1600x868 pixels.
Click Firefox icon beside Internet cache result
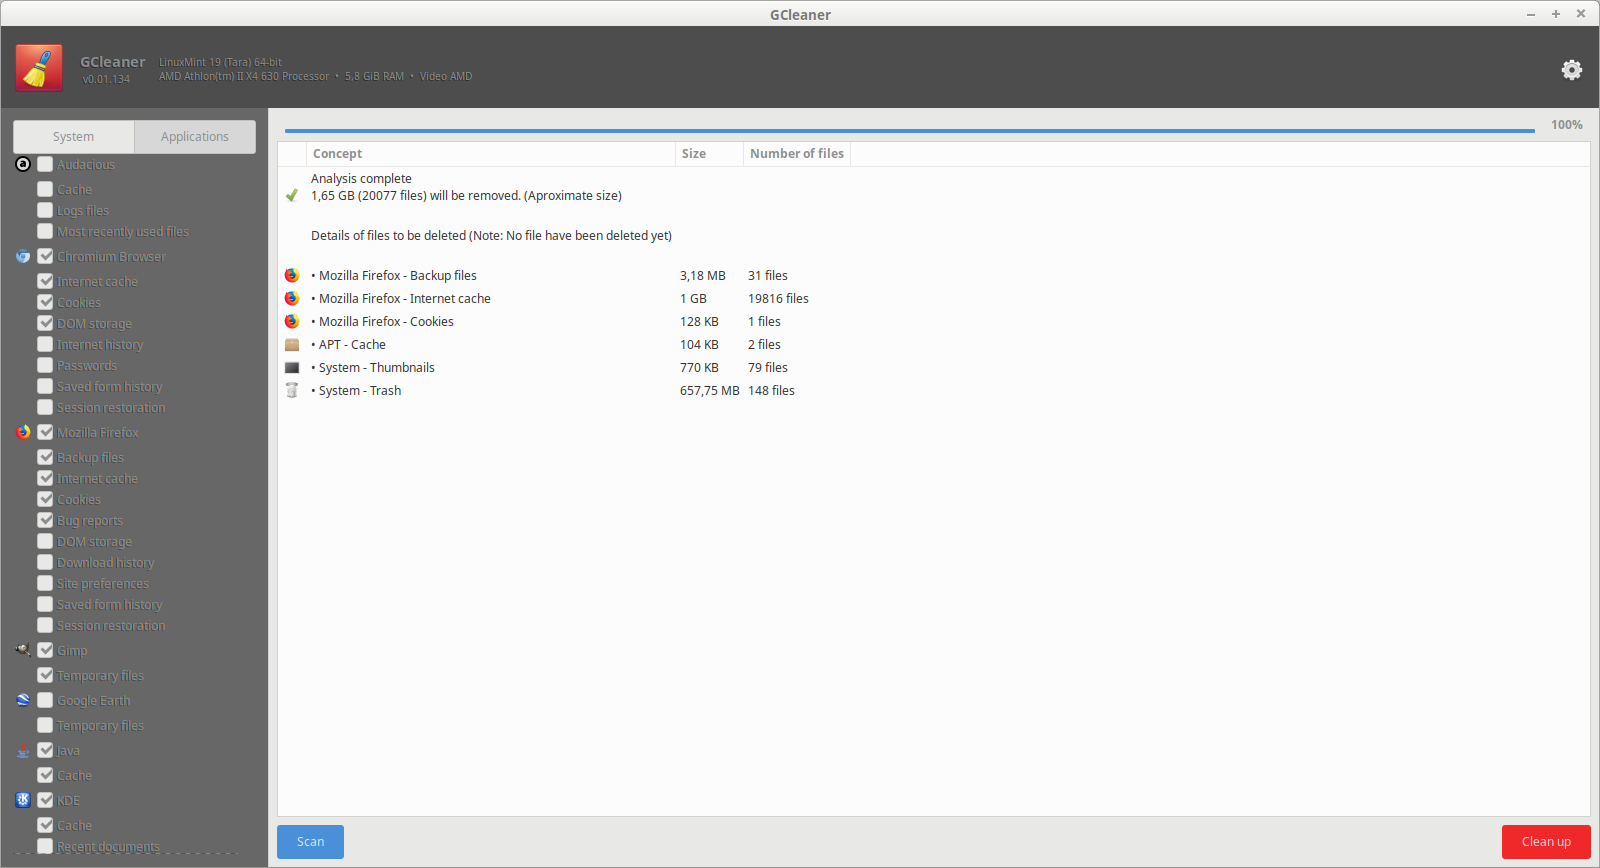[x=292, y=298]
